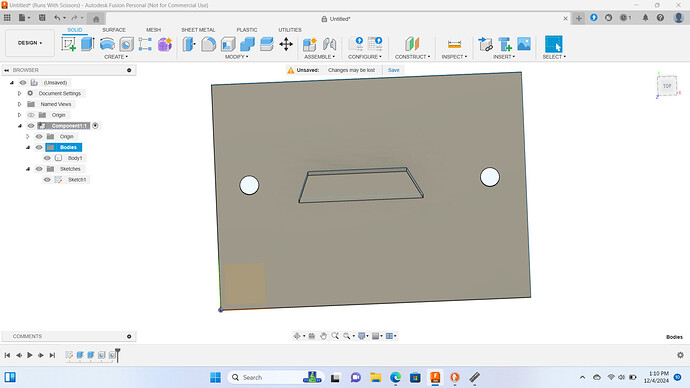Click the timeline play button

click(x=30, y=355)
